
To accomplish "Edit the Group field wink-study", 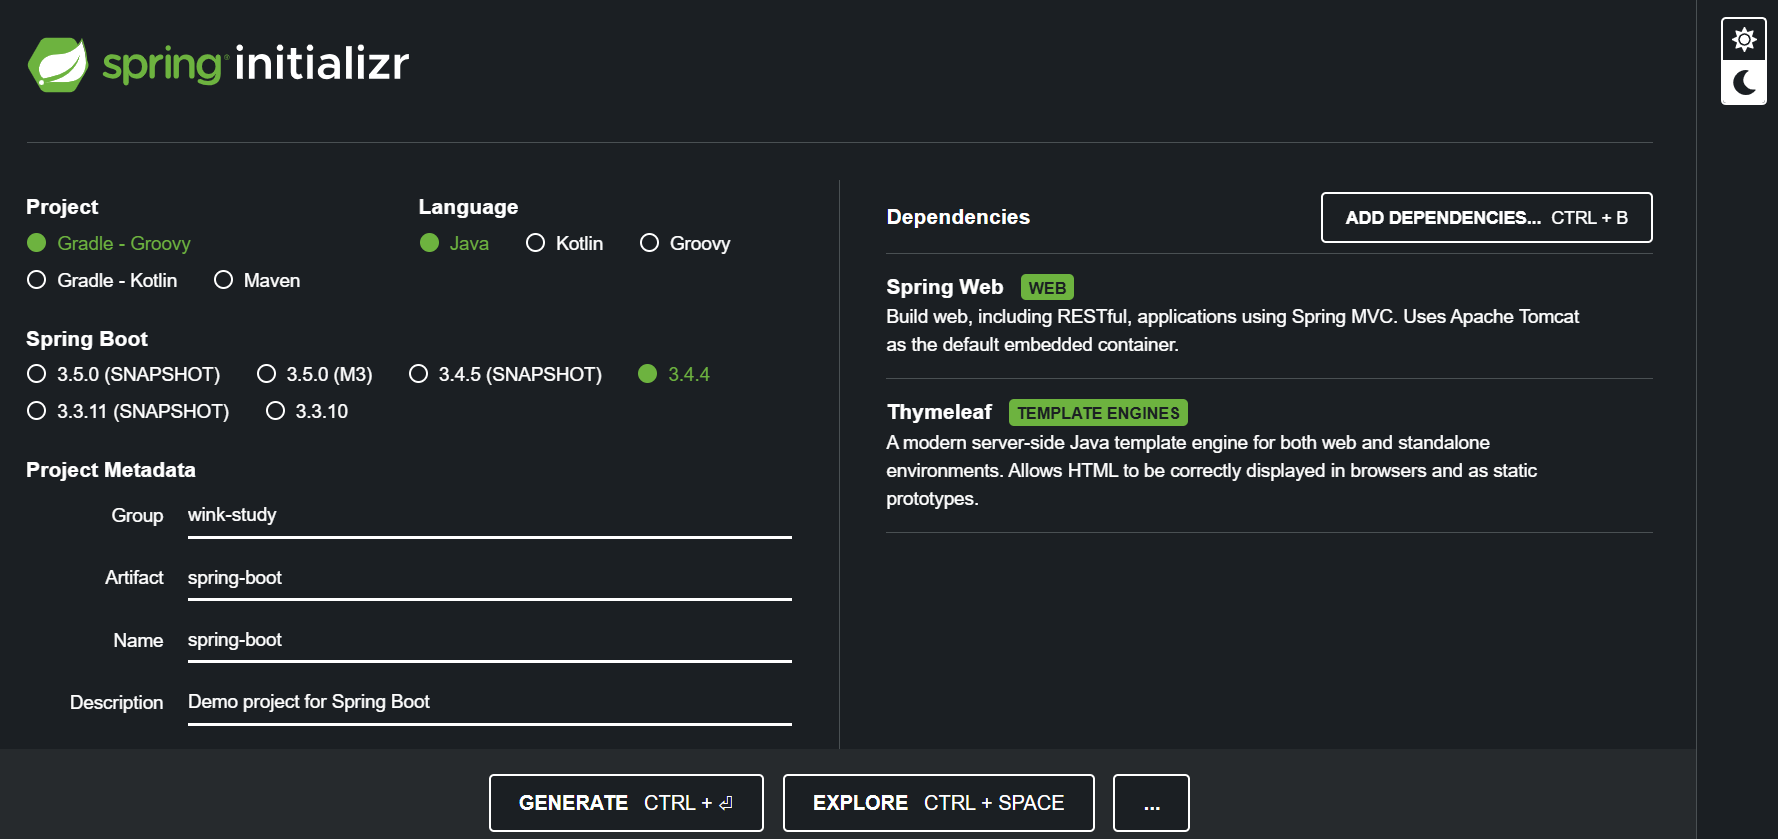I will (x=490, y=516).
